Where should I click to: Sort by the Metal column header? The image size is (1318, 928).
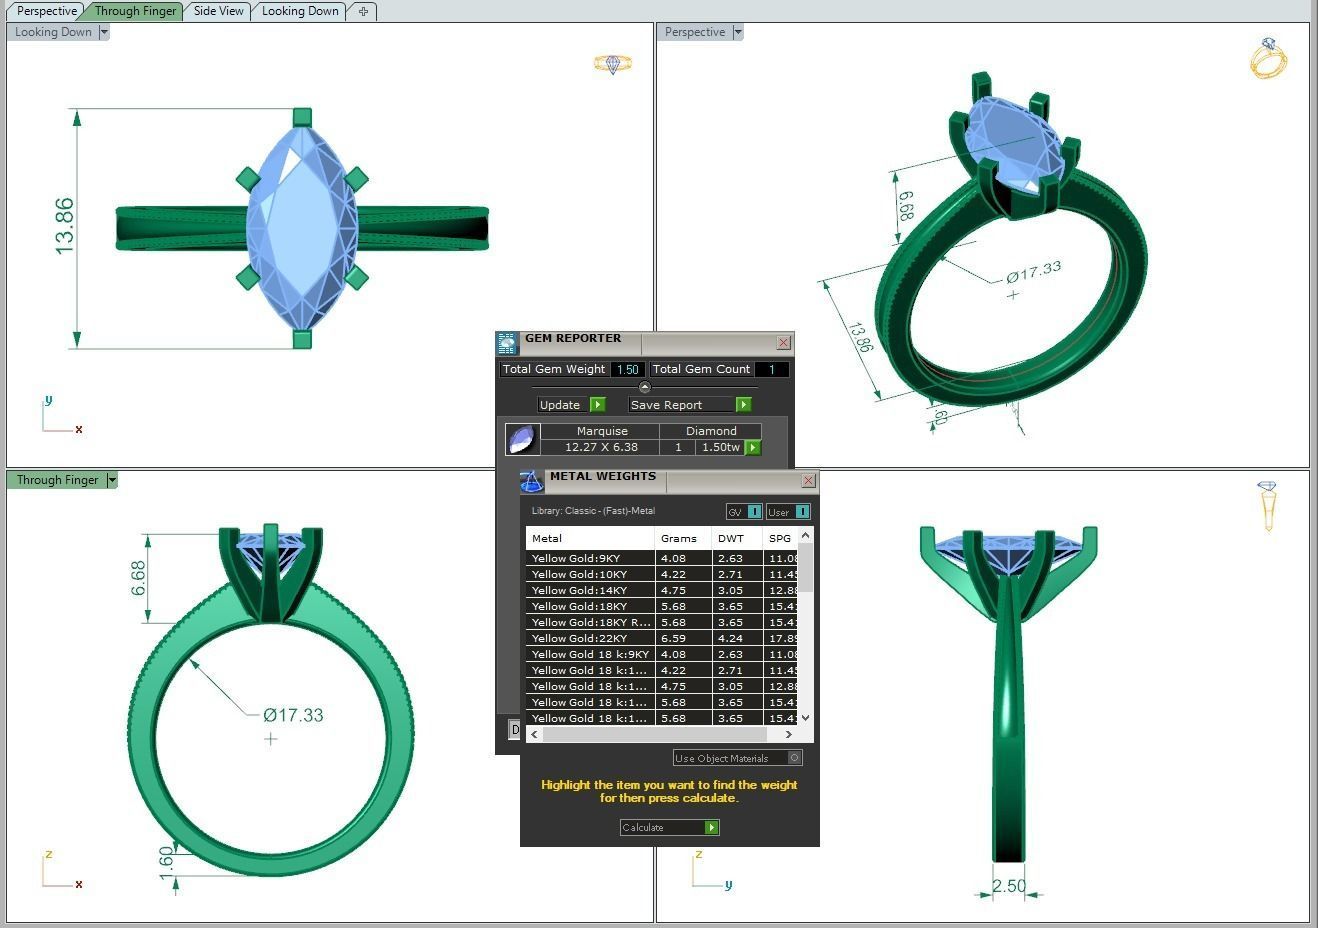pyautogui.click(x=590, y=538)
